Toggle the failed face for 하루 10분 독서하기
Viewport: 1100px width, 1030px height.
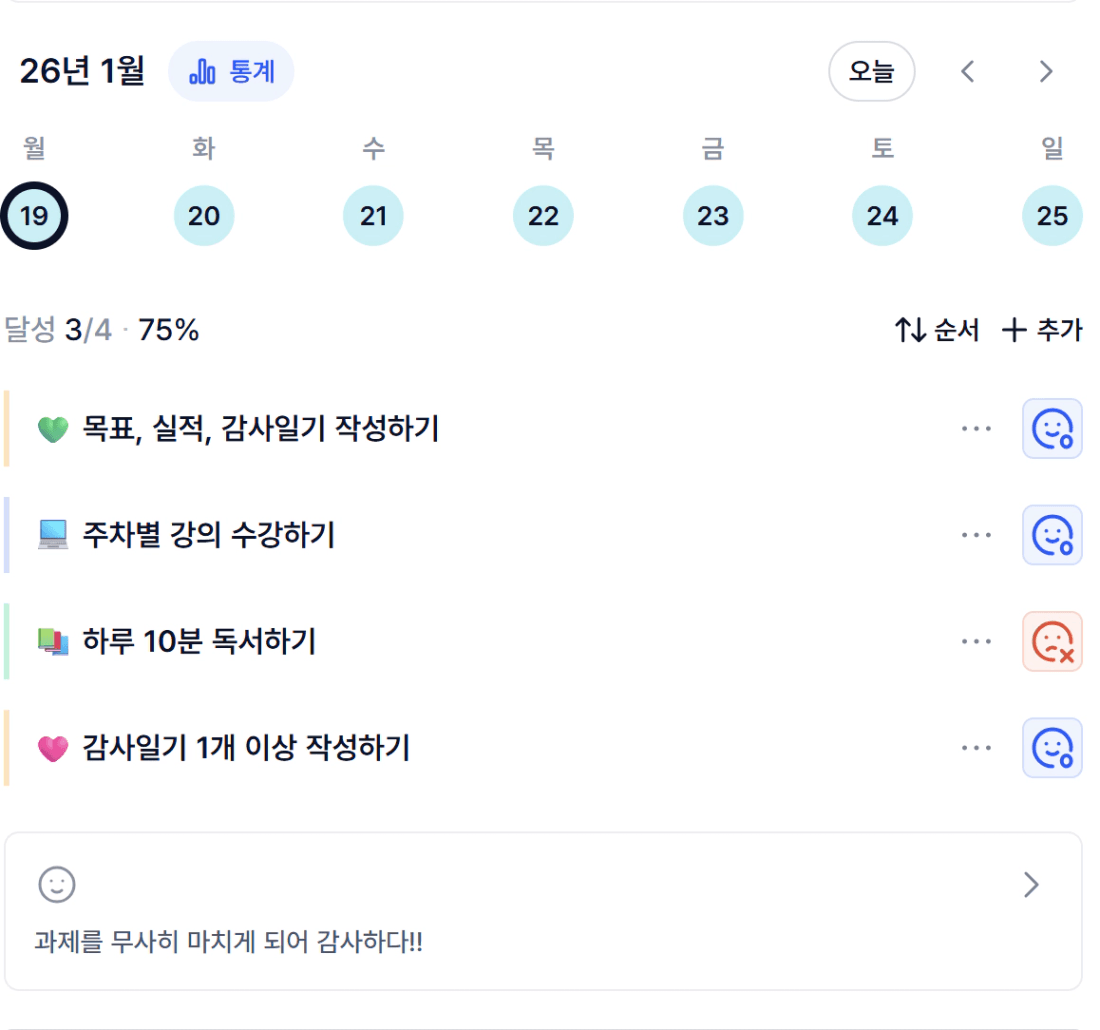1052,641
